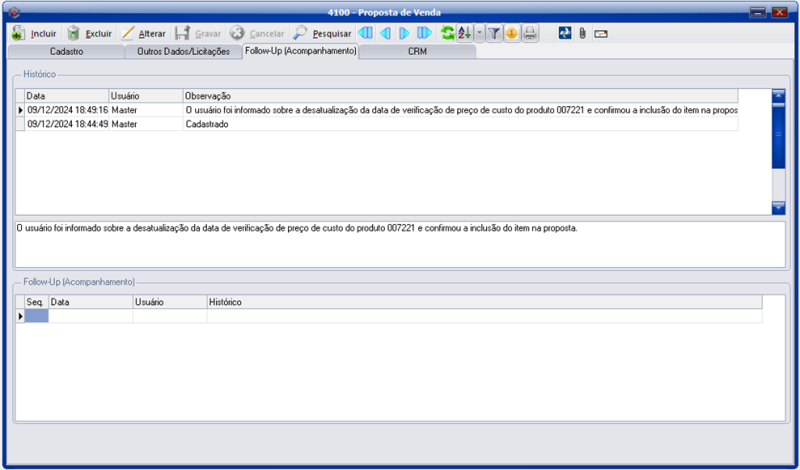Jump to the last record arrow
800x470 pixels.
coord(424,33)
